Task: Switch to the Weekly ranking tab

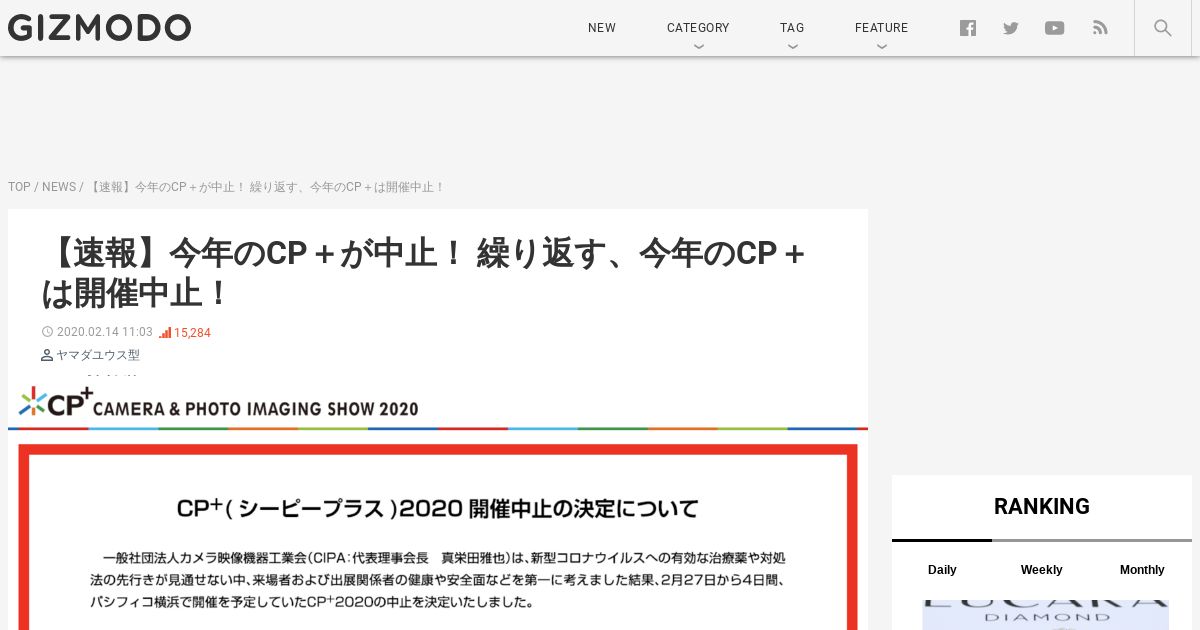Action: tap(1041, 570)
